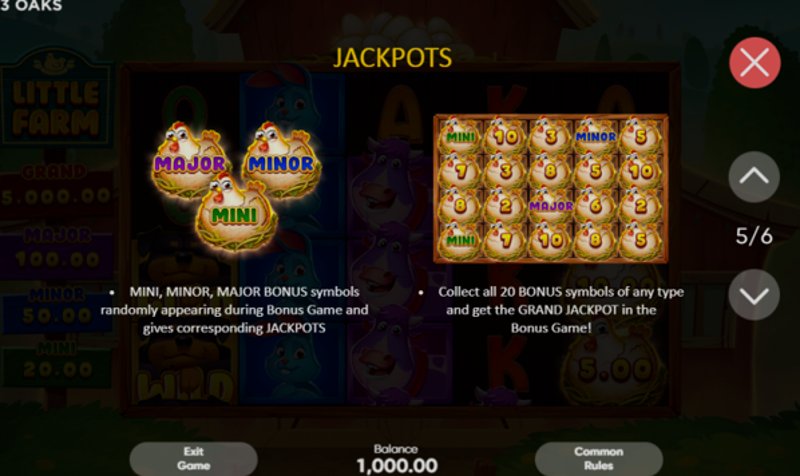Click the Little Farm logo sign

pyautogui.click(x=56, y=98)
